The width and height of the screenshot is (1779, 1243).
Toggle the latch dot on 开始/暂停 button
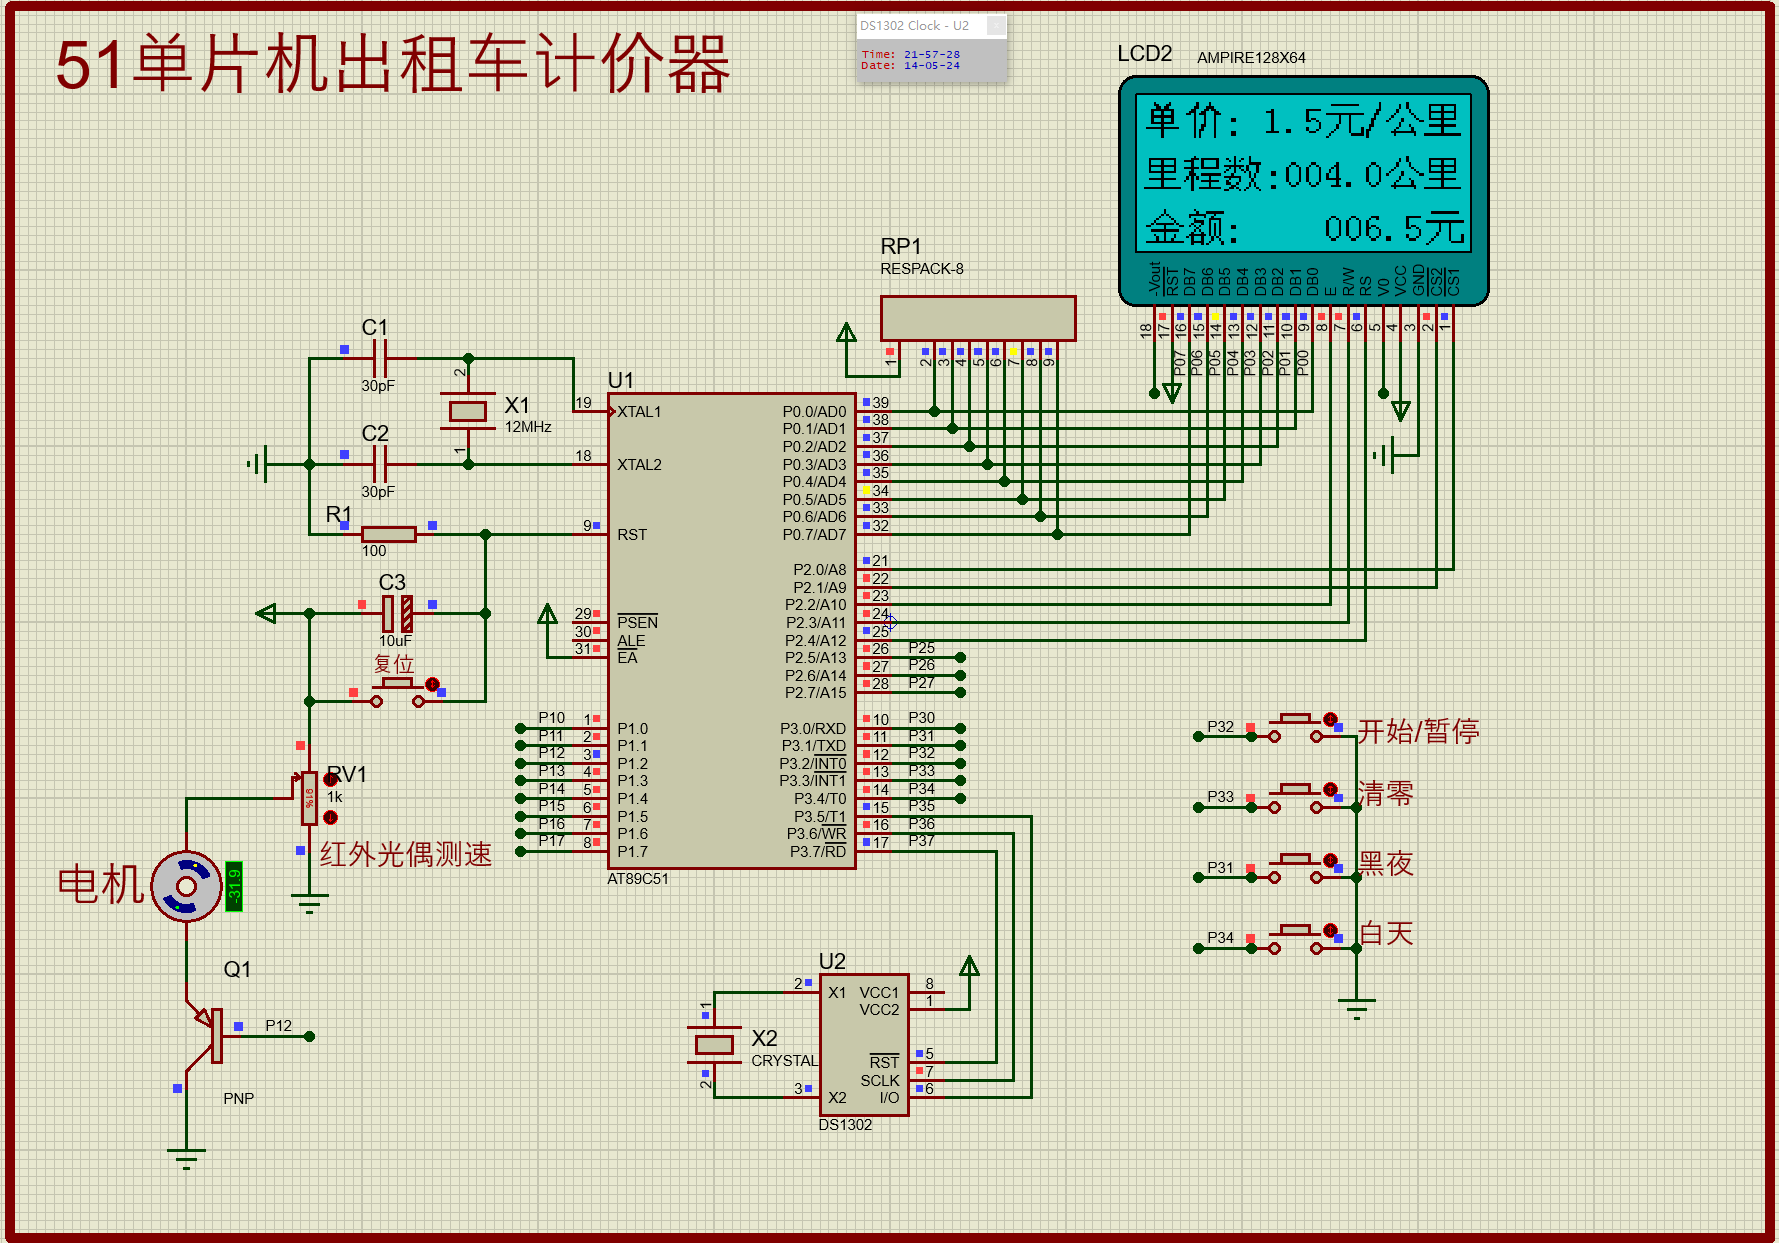[1330, 719]
